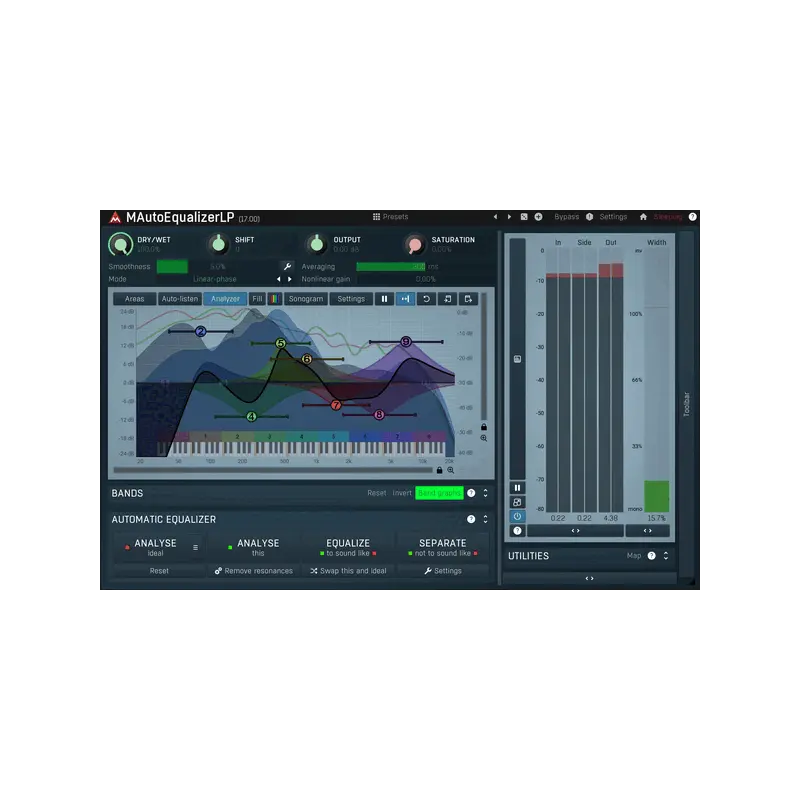Click the Analyse this button
Screen dimensions: 800x800
click(254, 547)
